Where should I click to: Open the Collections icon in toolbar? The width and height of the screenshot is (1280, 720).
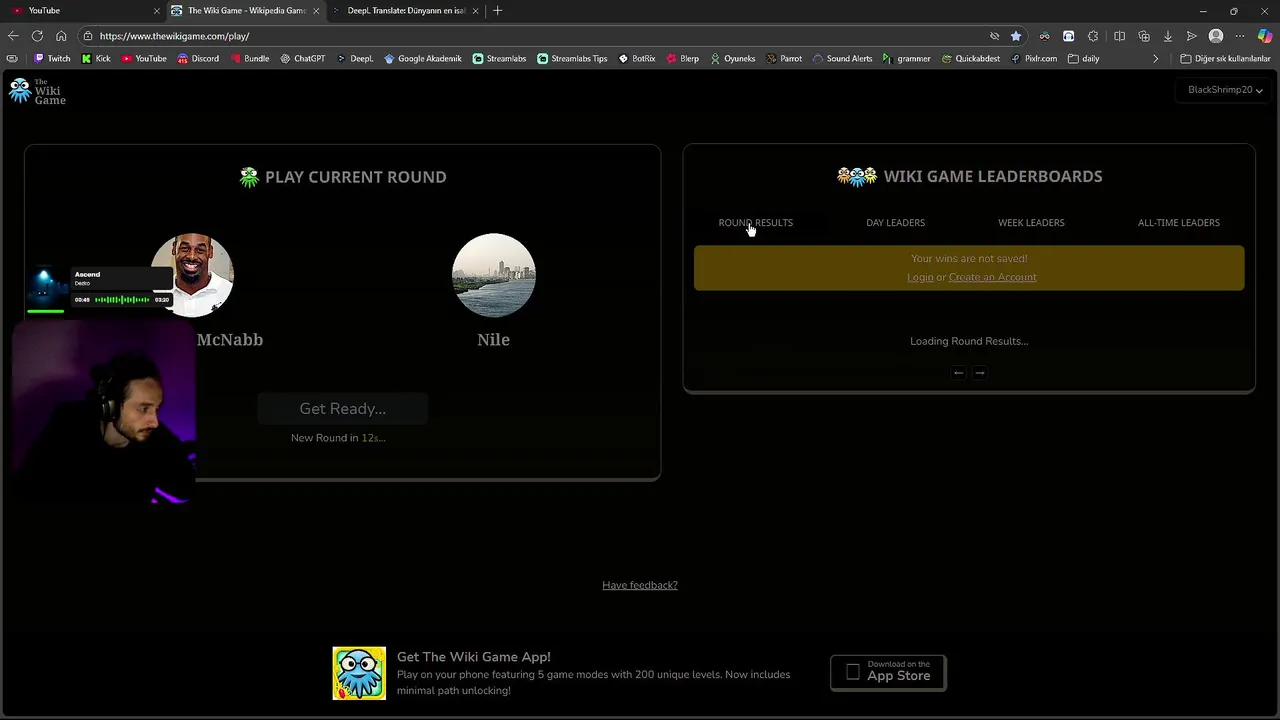point(1144,36)
